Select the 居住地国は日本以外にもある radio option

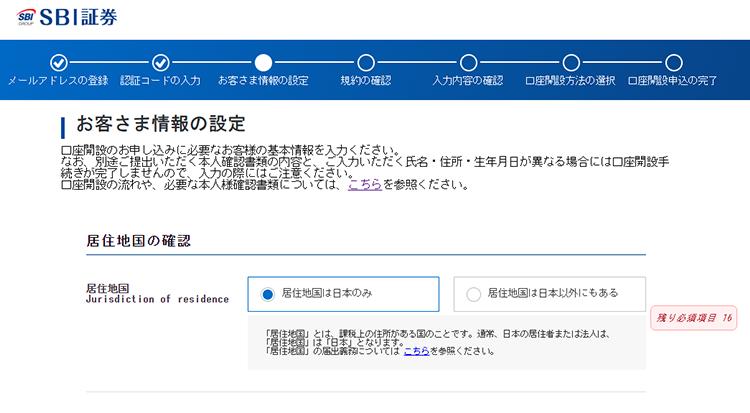point(474,294)
